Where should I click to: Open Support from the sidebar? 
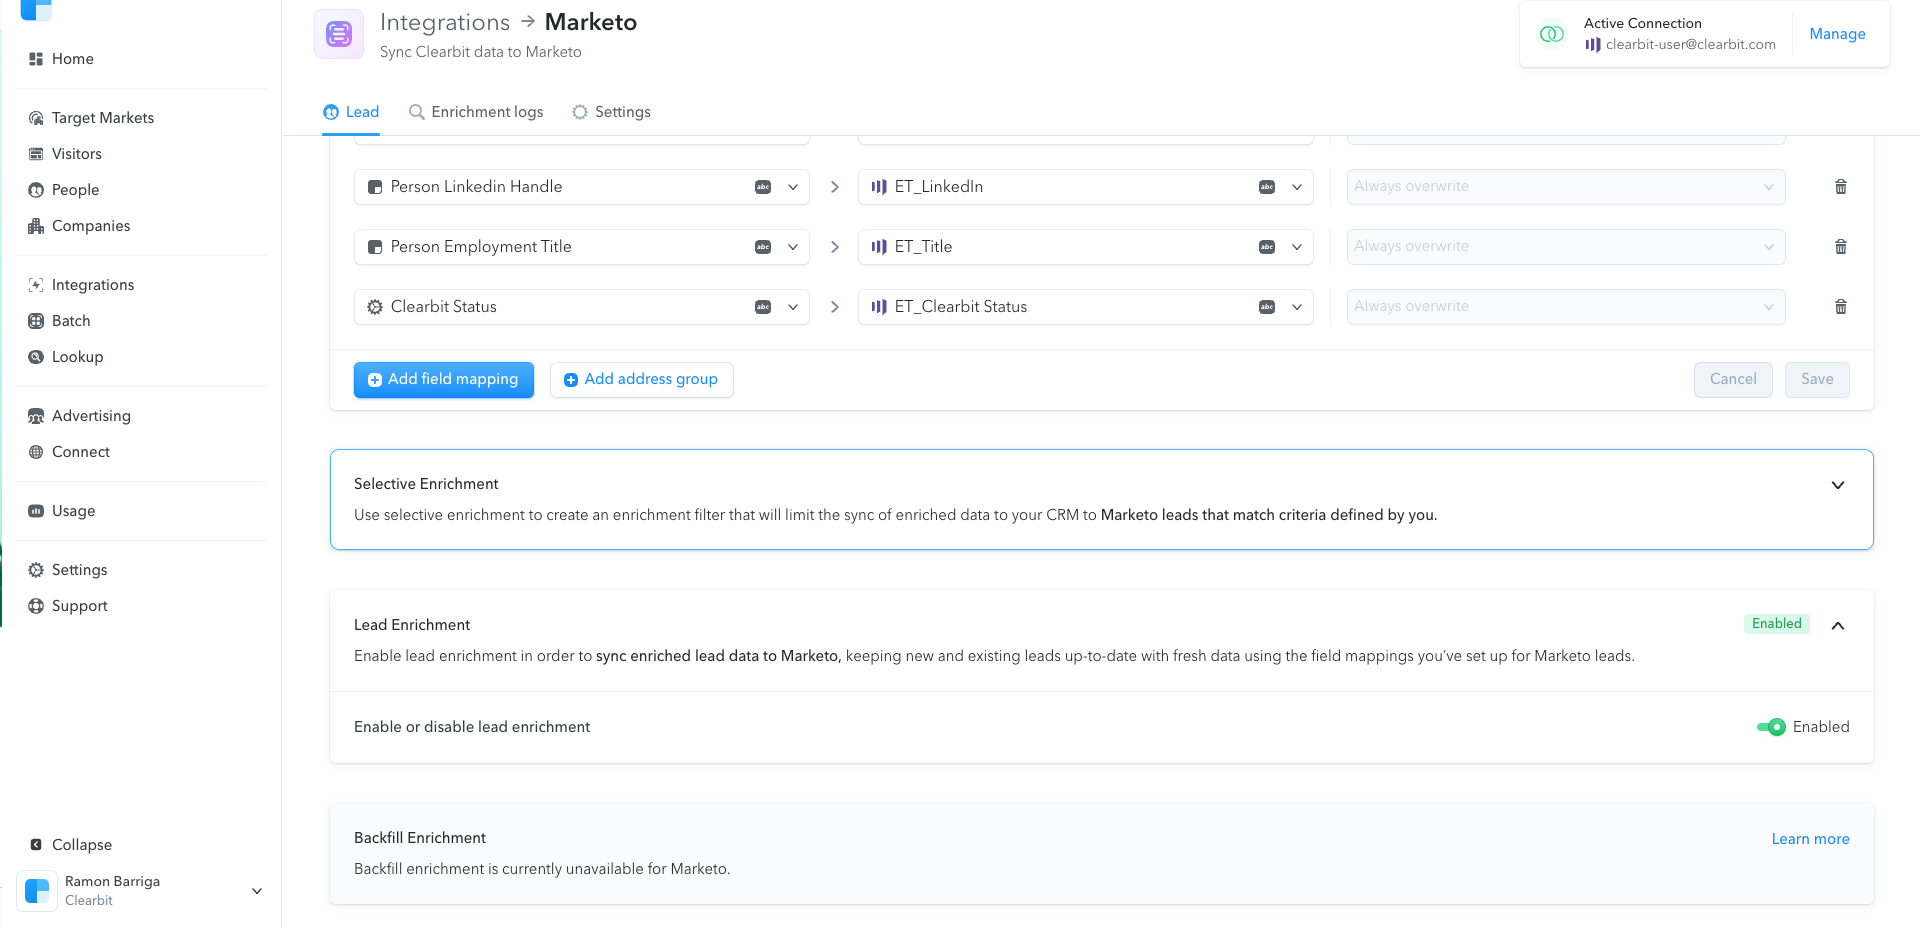(x=80, y=606)
